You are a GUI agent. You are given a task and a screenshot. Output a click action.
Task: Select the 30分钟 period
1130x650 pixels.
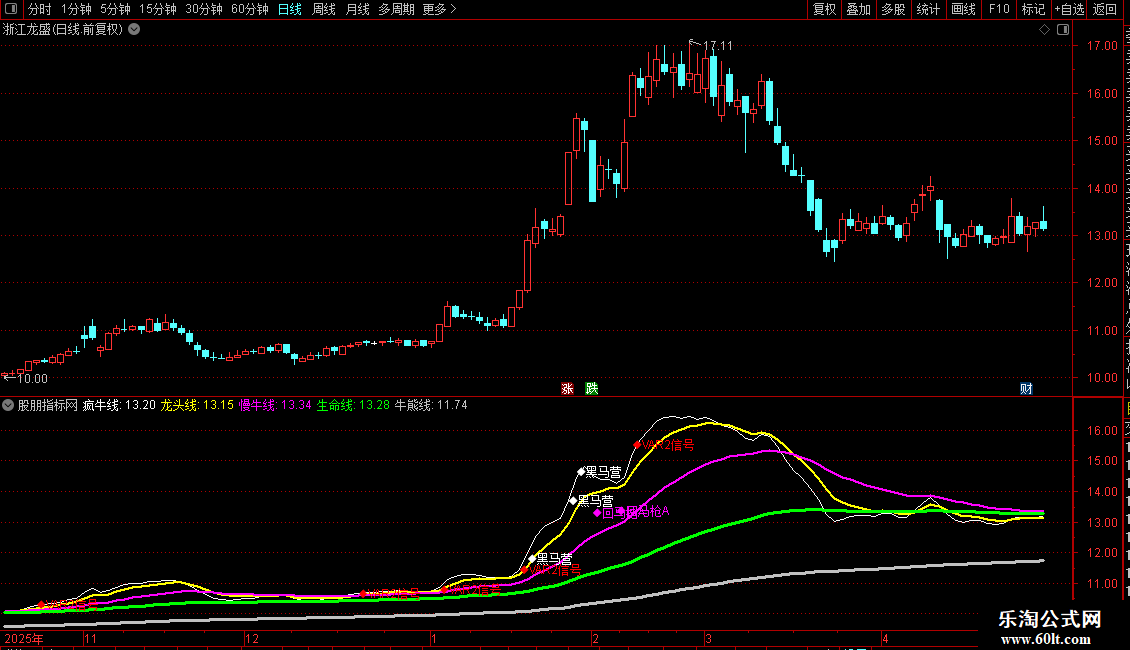tap(204, 9)
